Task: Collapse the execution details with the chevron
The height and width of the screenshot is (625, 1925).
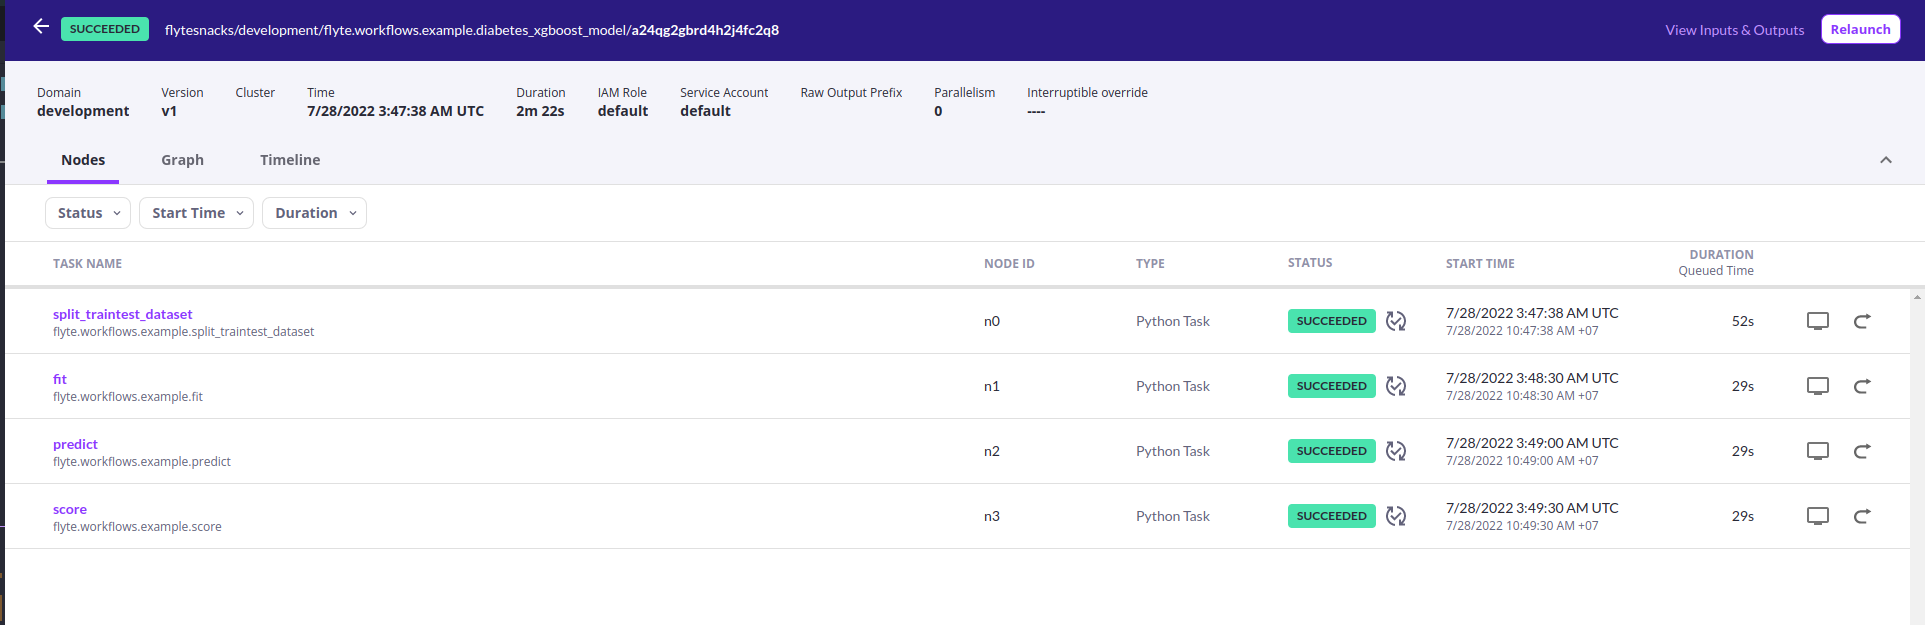Action: click(1885, 160)
